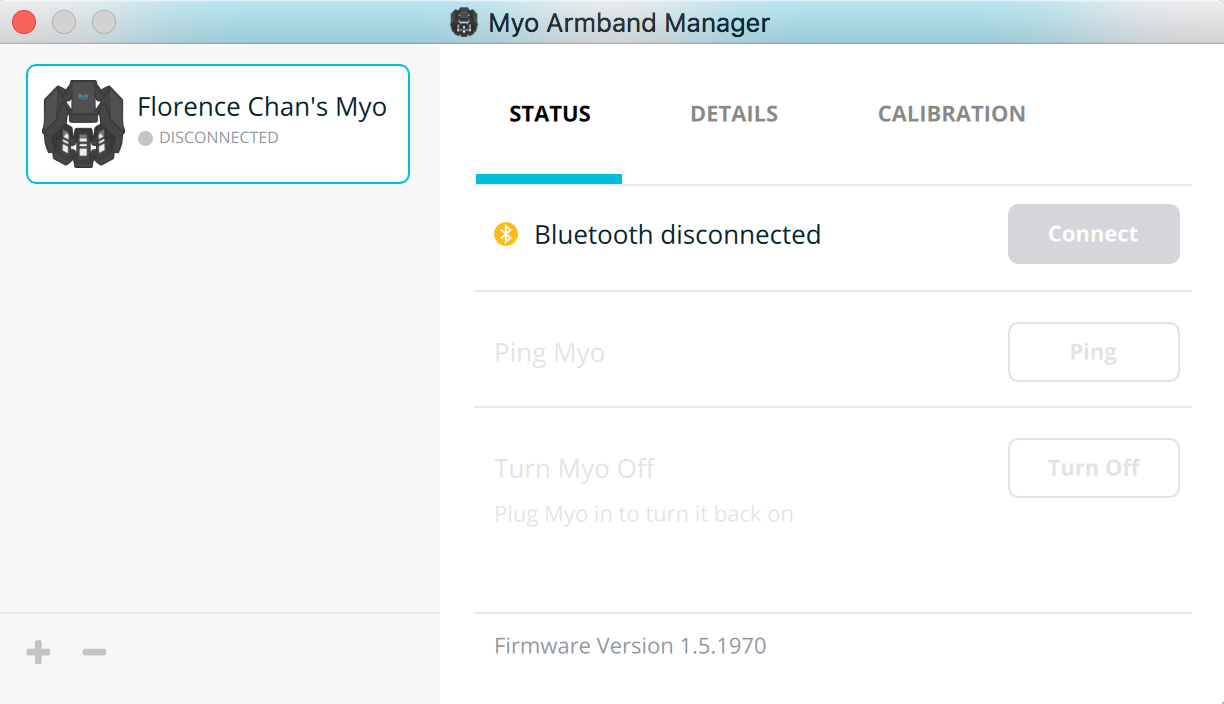Add a new Myo with plus icon
The width and height of the screenshot is (1224, 704).
[x=38, y=653]
